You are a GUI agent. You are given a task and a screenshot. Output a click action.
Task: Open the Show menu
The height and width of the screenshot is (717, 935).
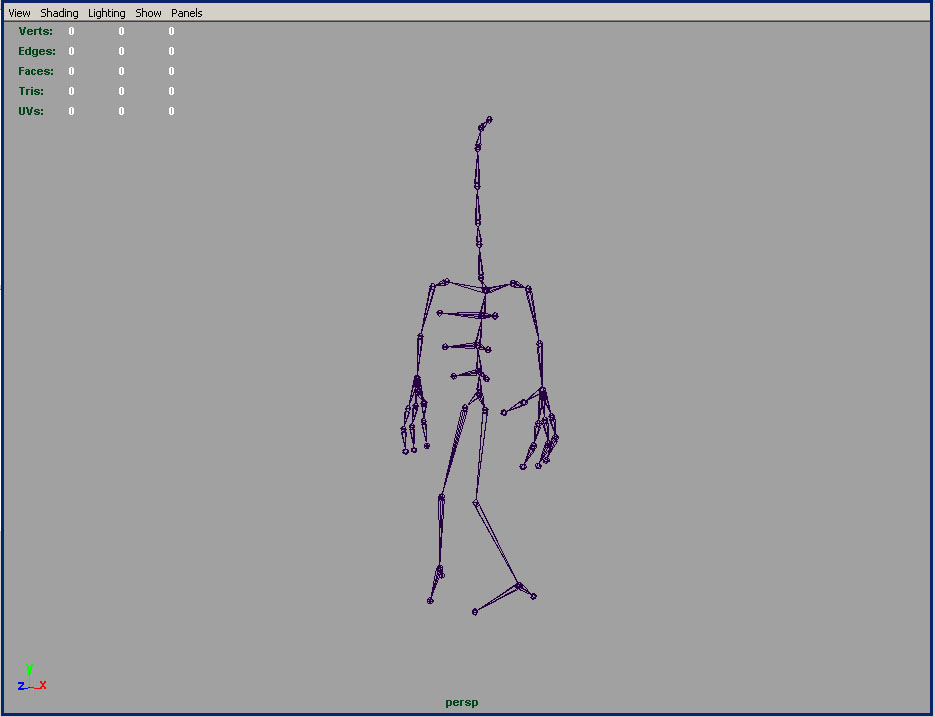148,13
